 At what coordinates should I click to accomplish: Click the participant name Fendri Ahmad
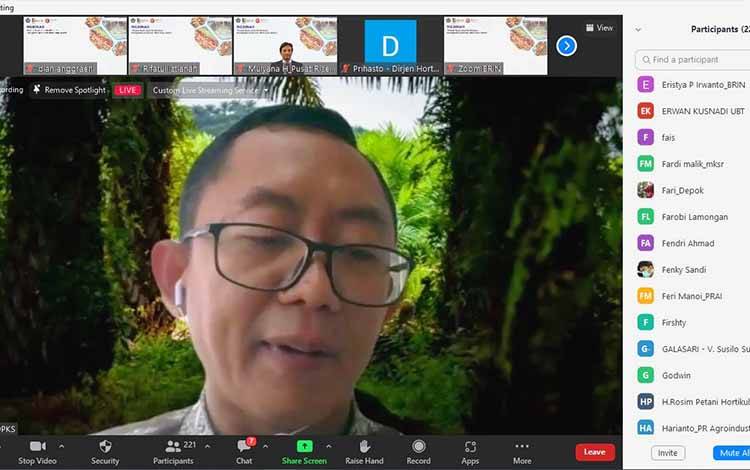pyautogui.click(x=688, y=243)
